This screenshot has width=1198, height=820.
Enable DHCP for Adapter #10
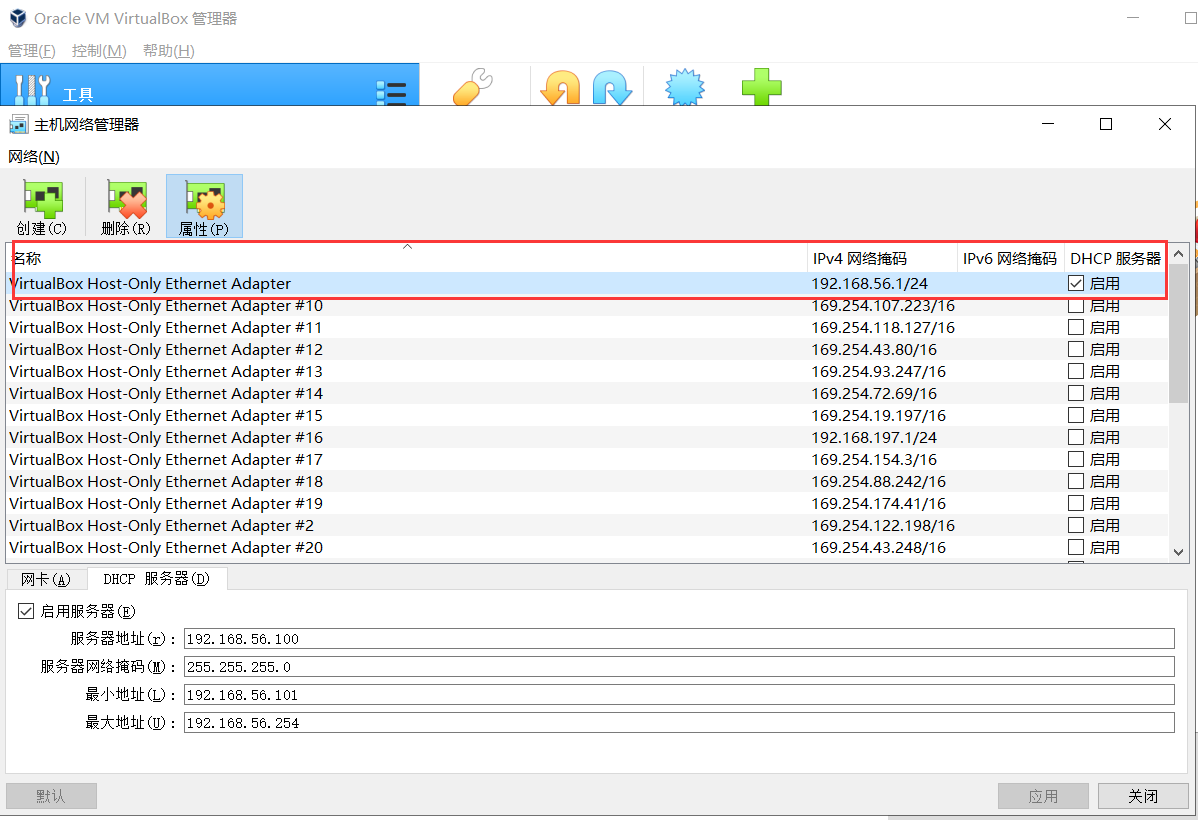click(1076, 306)
